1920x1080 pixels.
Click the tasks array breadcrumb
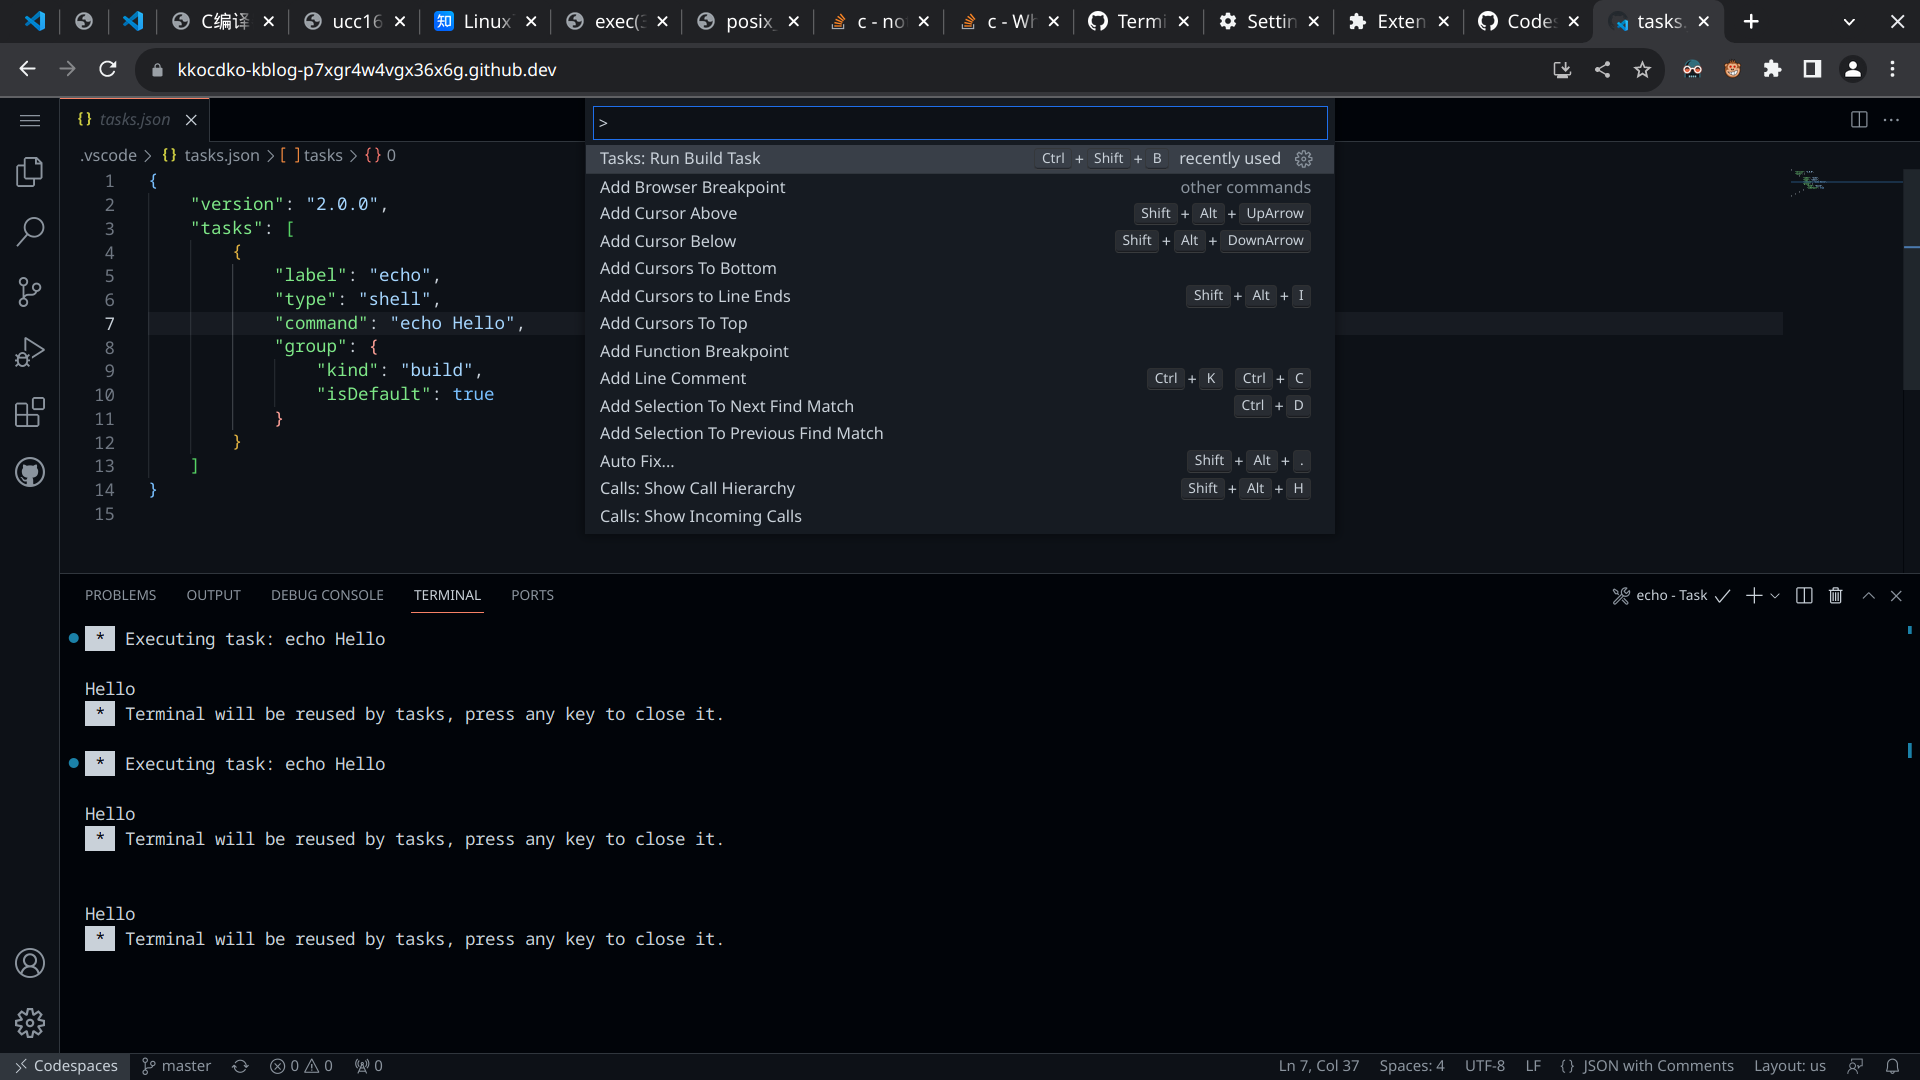click(x=311, y=155)
